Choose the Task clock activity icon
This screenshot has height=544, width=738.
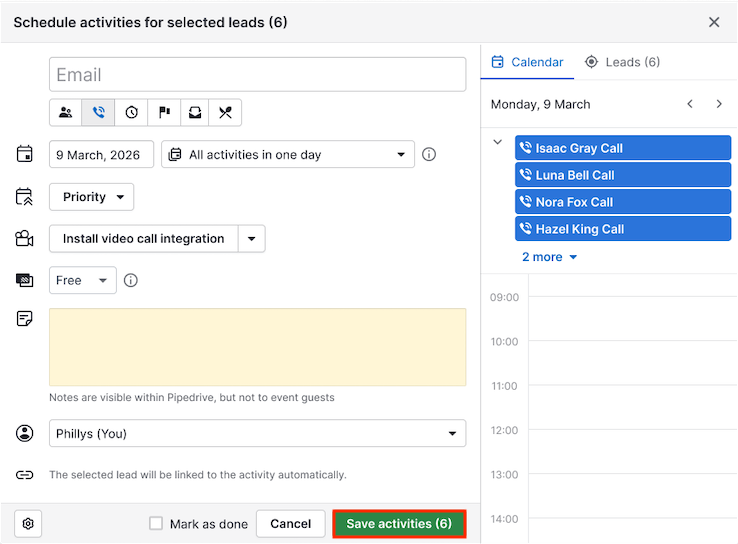[x=131, y=113]
